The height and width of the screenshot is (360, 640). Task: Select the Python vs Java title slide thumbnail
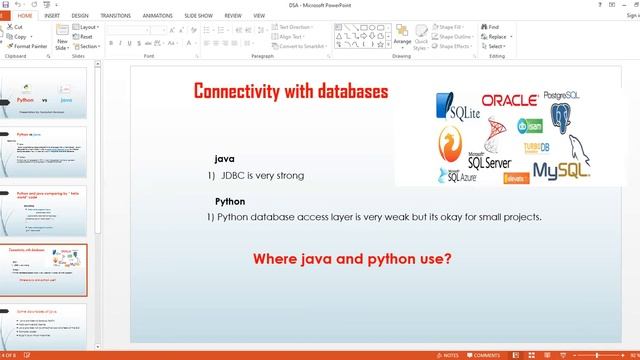coord(44,93)
